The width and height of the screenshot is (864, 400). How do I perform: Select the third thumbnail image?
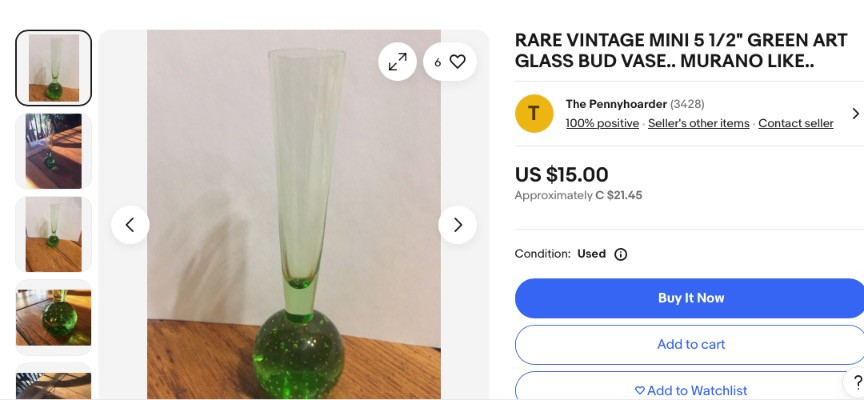pos(54,234)
